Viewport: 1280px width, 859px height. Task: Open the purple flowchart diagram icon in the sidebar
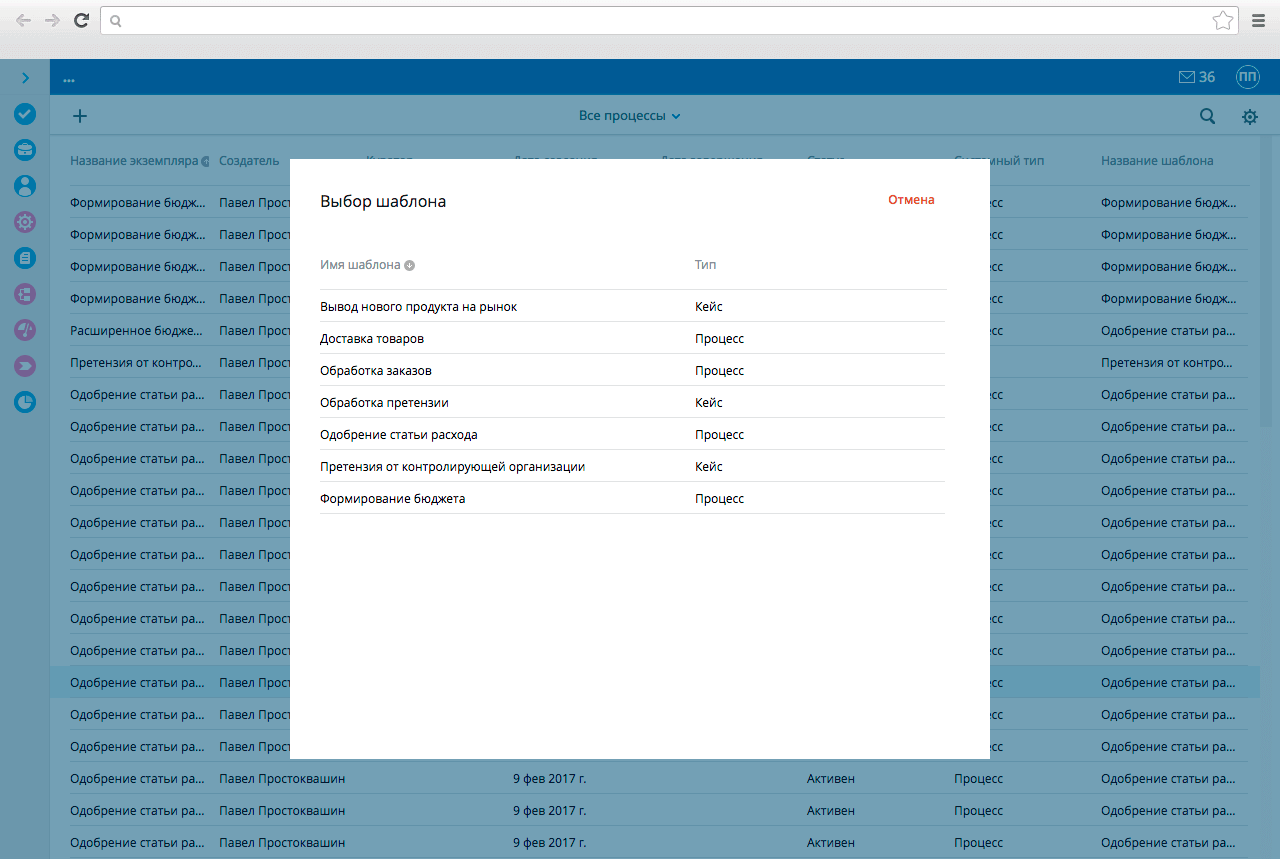(x=25, y=294)
